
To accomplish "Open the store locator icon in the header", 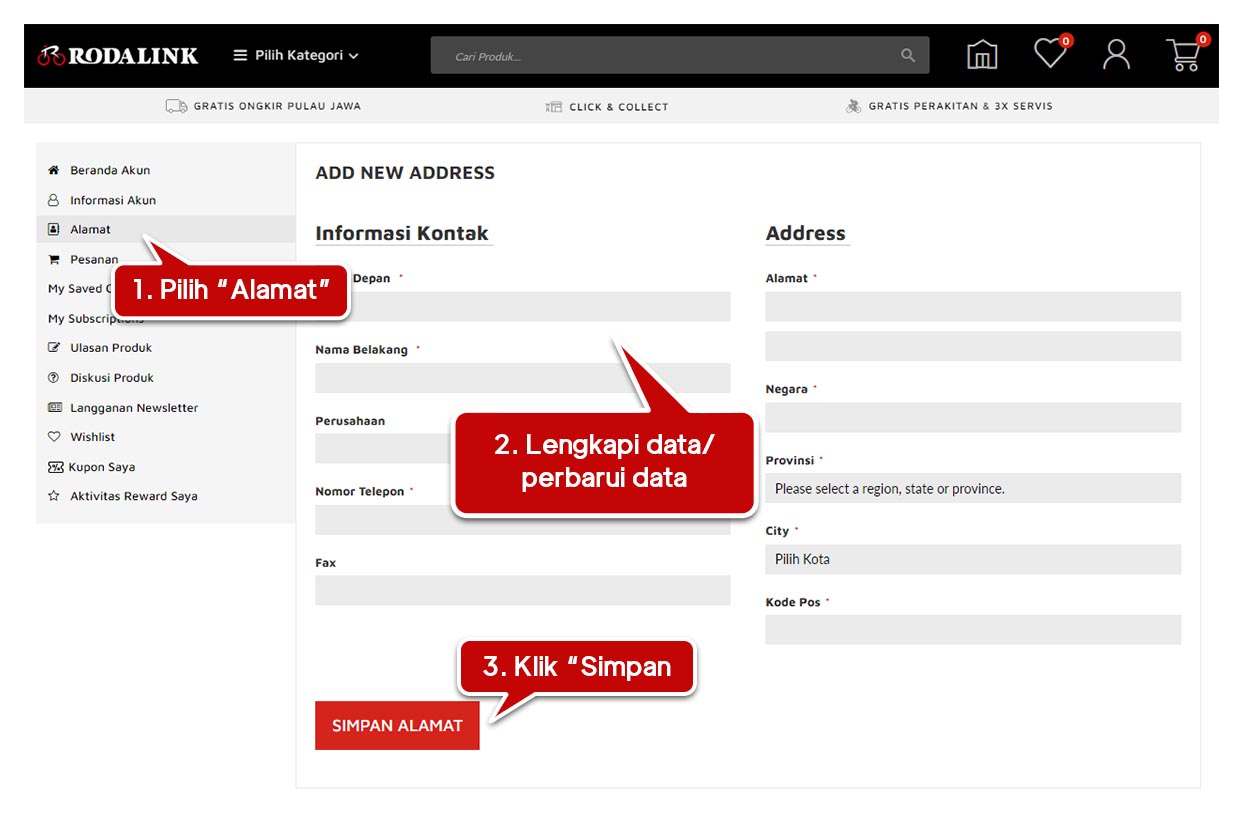I will [x=981, y=55].
